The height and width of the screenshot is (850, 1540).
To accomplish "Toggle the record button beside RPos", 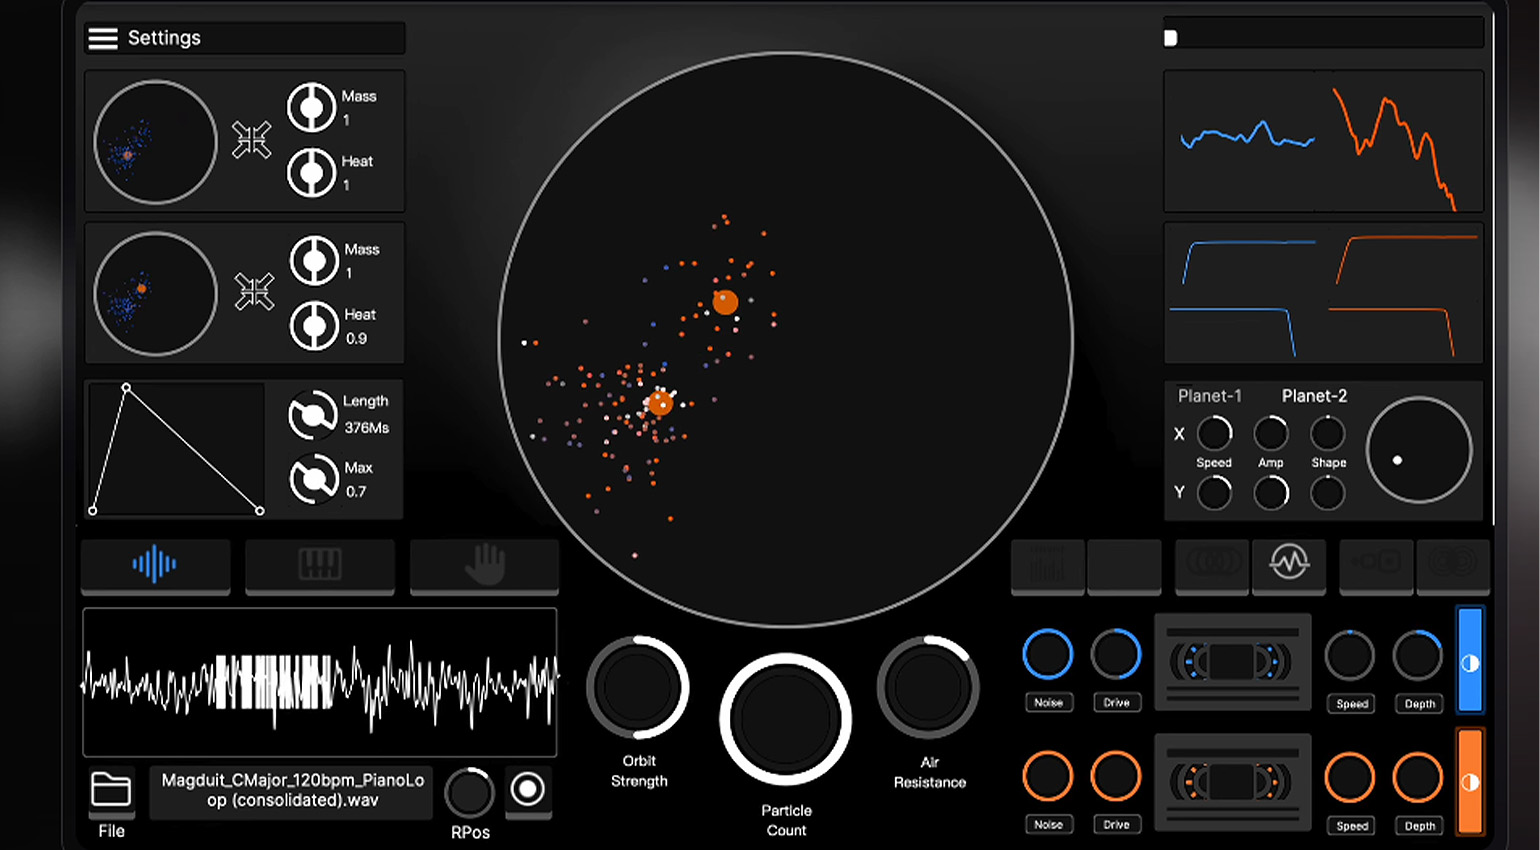I will [x=528, y=790].
